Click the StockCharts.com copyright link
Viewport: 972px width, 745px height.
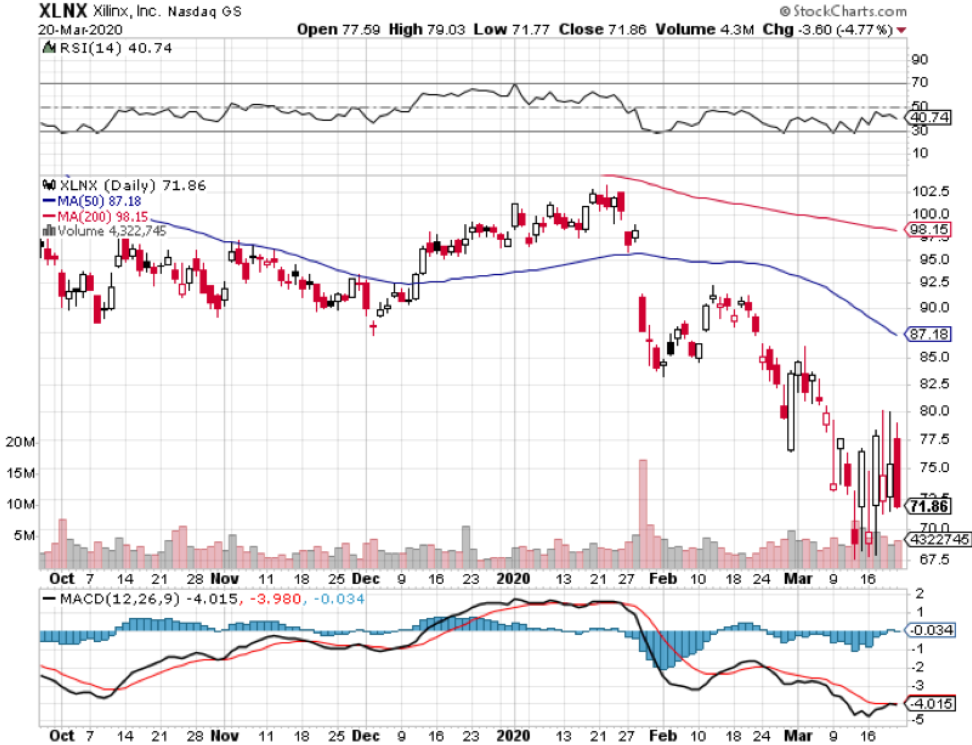(x=843, y=11)
